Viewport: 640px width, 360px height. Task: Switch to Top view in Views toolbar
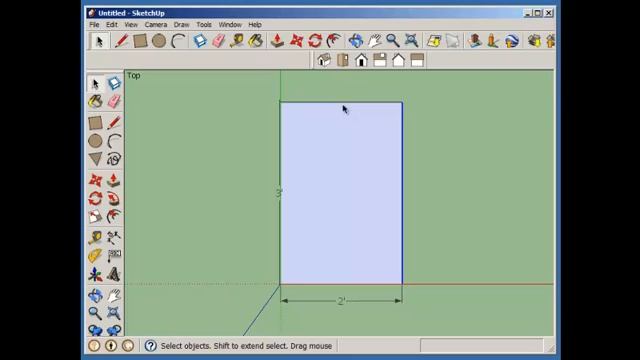[343, 60]
